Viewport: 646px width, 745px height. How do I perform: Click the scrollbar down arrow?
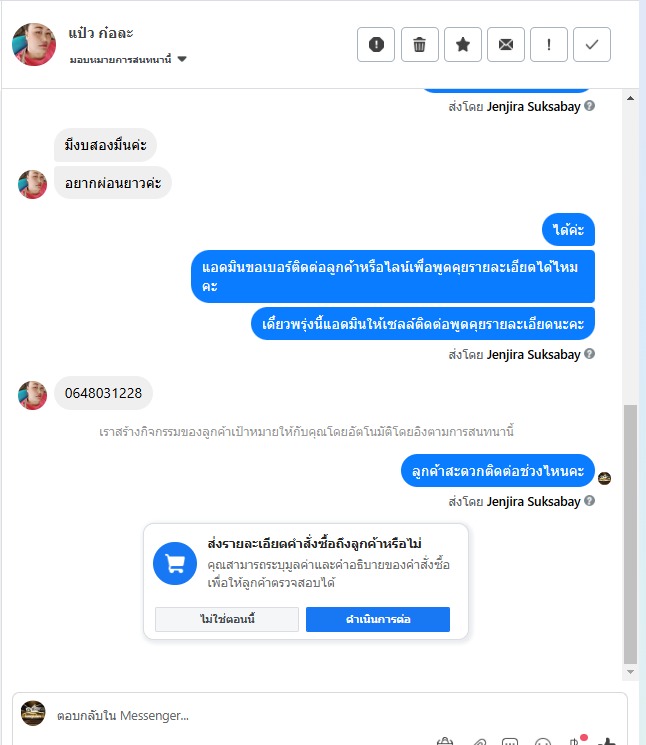630,672
